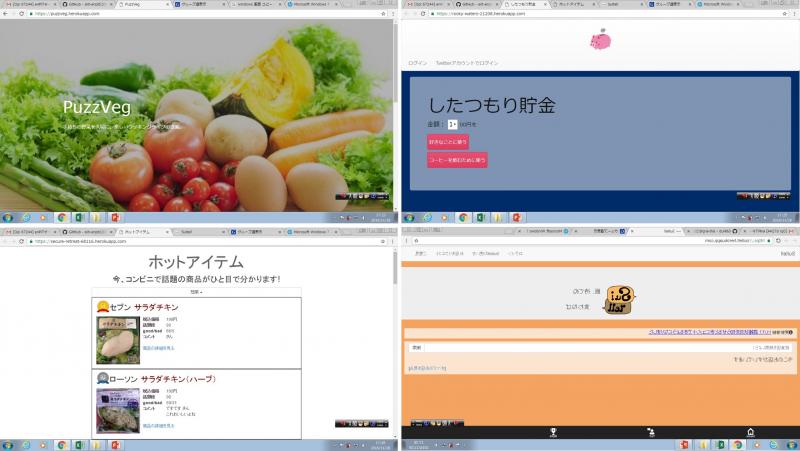800x451 pixels.
Task: Click the セブン サラダチキン product thumbnail
Action: click(x=117, y=340)
